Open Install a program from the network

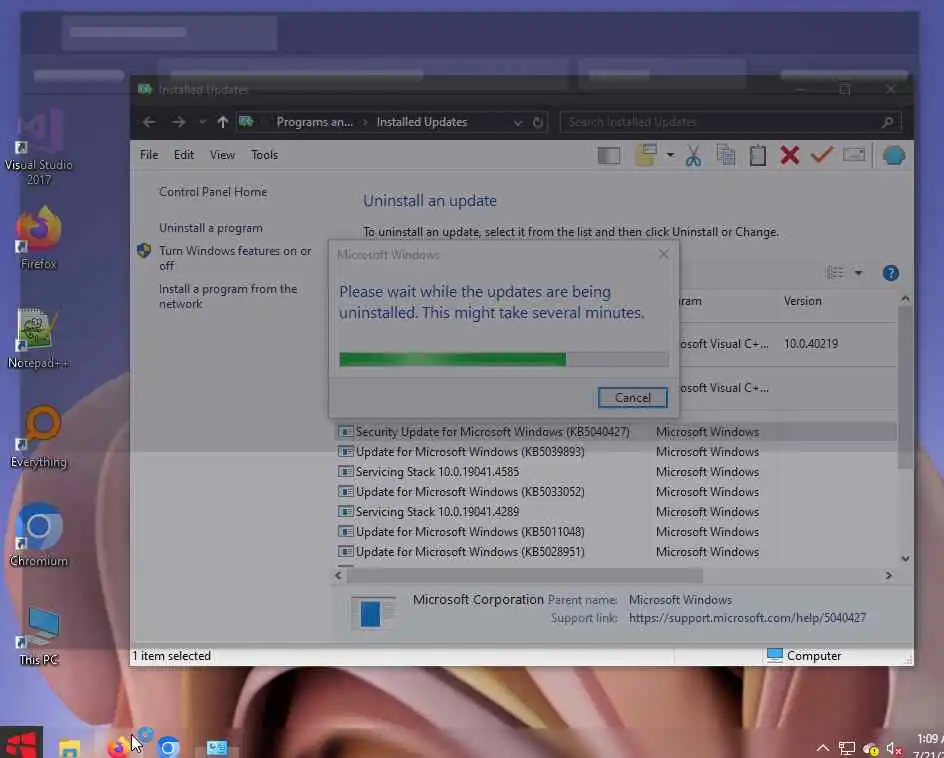point(228,296)
